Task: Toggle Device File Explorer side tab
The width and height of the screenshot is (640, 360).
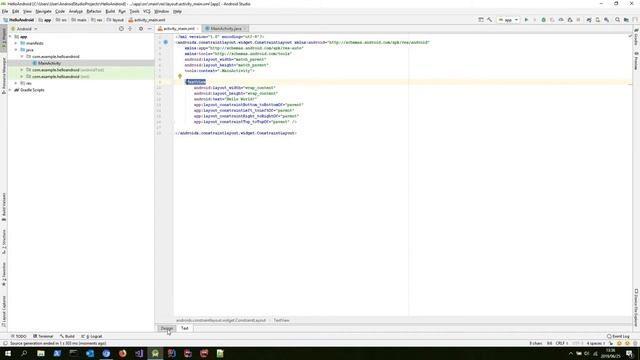Action: [636, 308]
